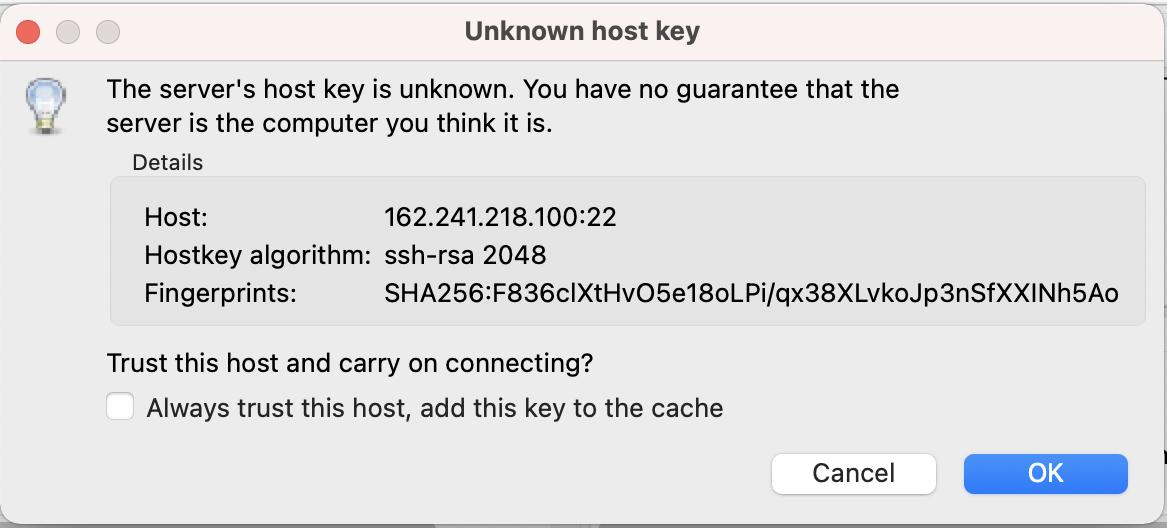Select the host address 162.241.218.100:22

pos(500,217)
